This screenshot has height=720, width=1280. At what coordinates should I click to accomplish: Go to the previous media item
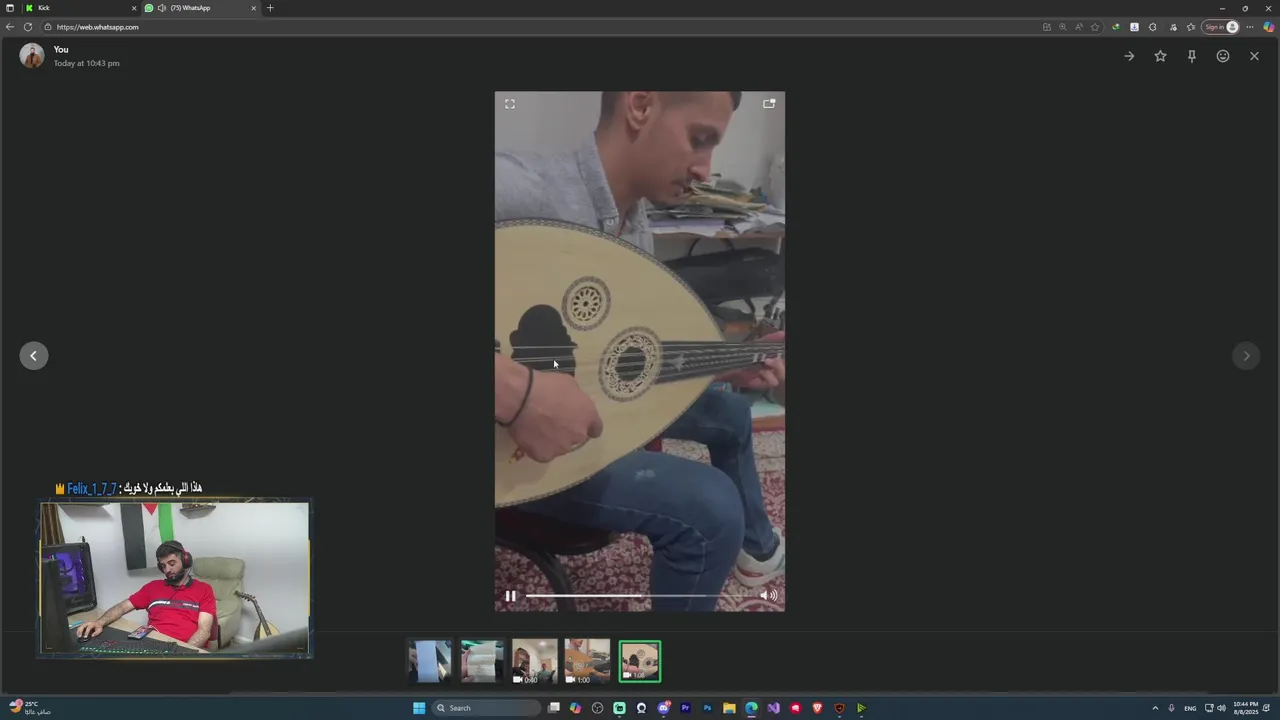[33, 355]
